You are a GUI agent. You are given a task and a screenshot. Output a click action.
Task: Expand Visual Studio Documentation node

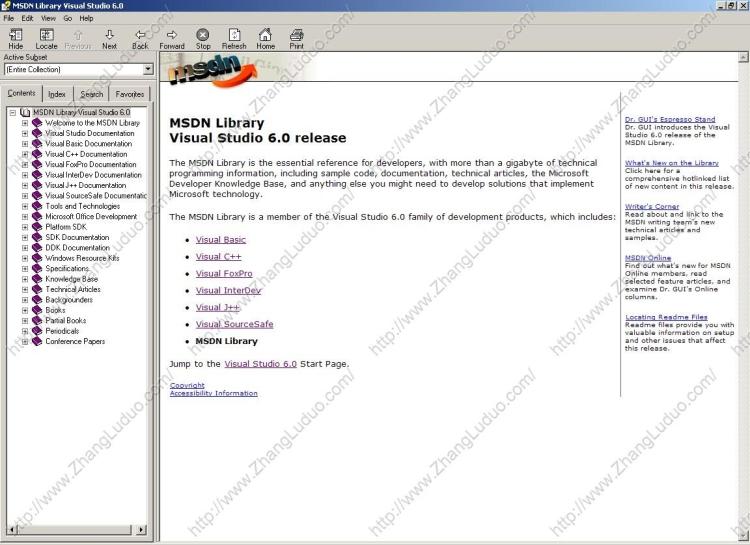point(25,133)
